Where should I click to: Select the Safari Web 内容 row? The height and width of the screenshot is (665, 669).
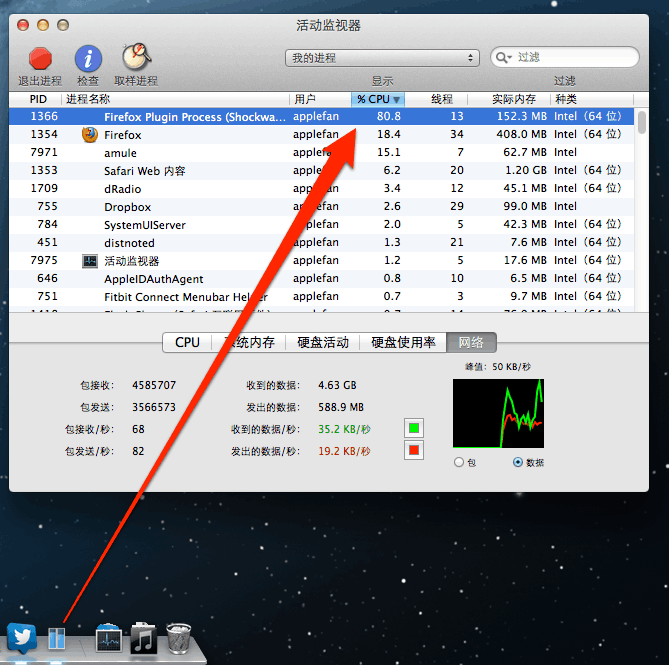point(322,171)
